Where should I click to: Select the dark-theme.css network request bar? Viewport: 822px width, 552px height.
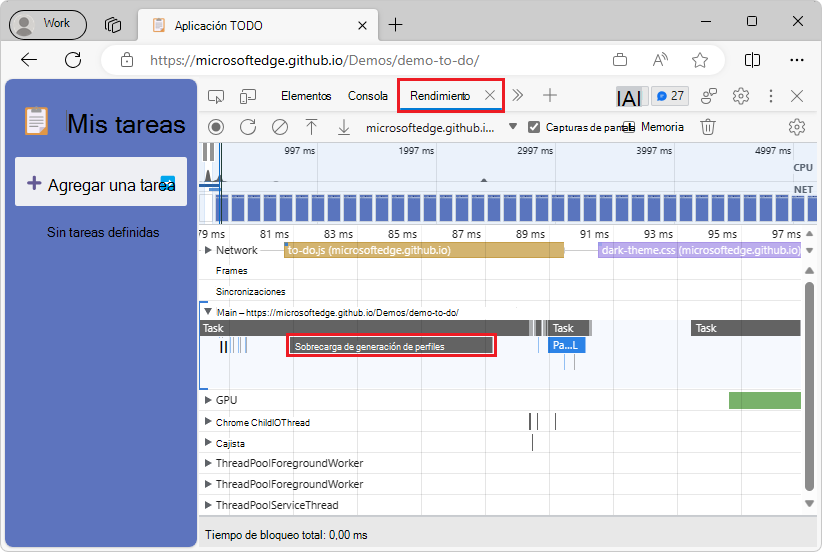pyautogui.click(x=699, y=250)
